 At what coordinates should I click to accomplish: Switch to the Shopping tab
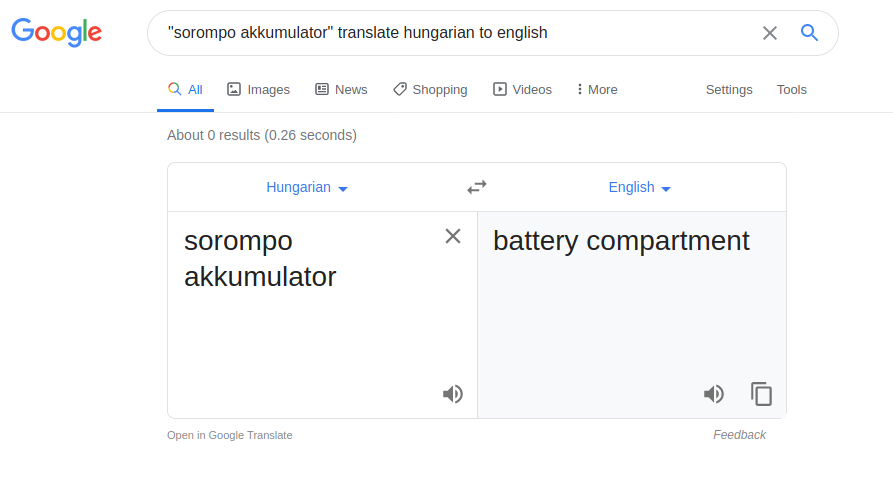click(x=430, y=89)
